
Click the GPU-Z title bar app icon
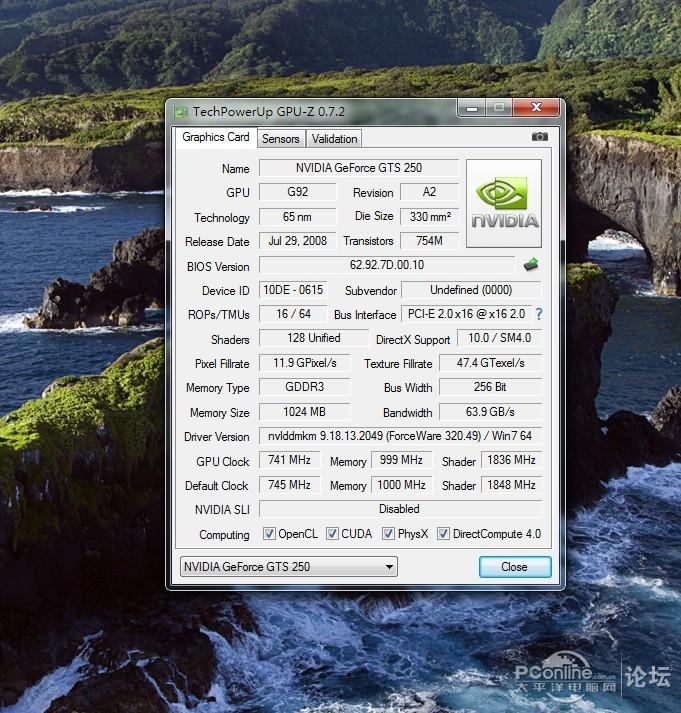click(181, 112)
